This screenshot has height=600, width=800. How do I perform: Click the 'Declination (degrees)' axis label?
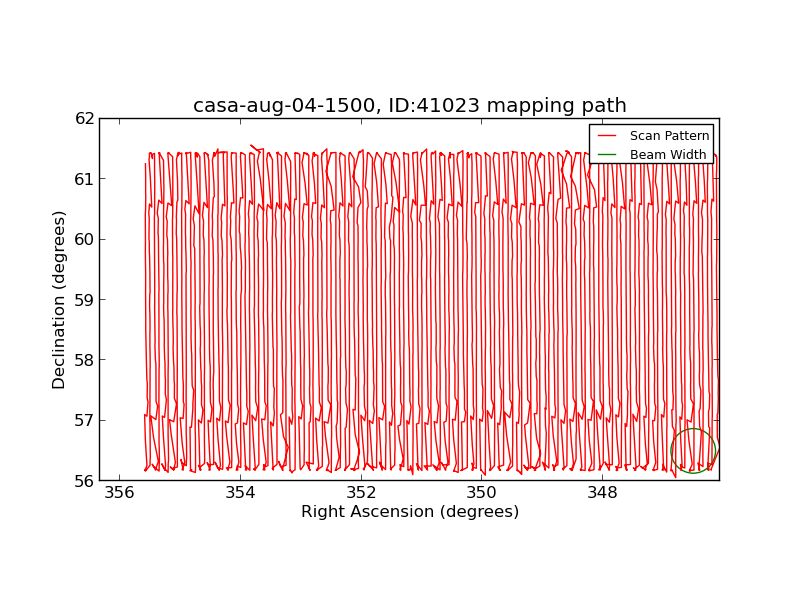[x=59, y=300]
